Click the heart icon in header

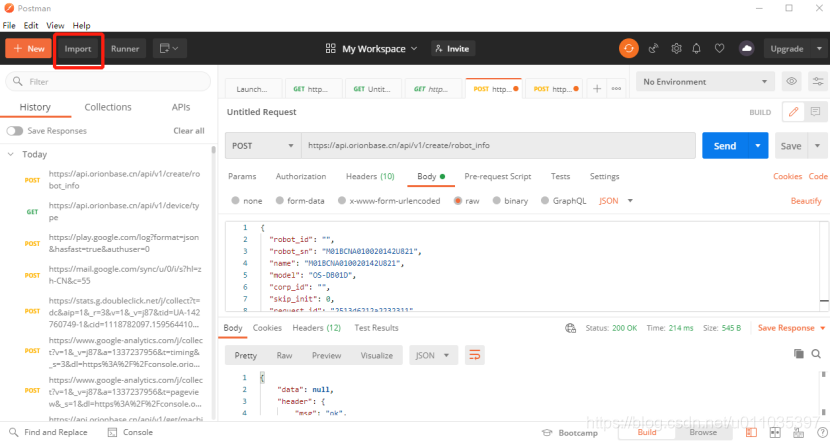719,49
